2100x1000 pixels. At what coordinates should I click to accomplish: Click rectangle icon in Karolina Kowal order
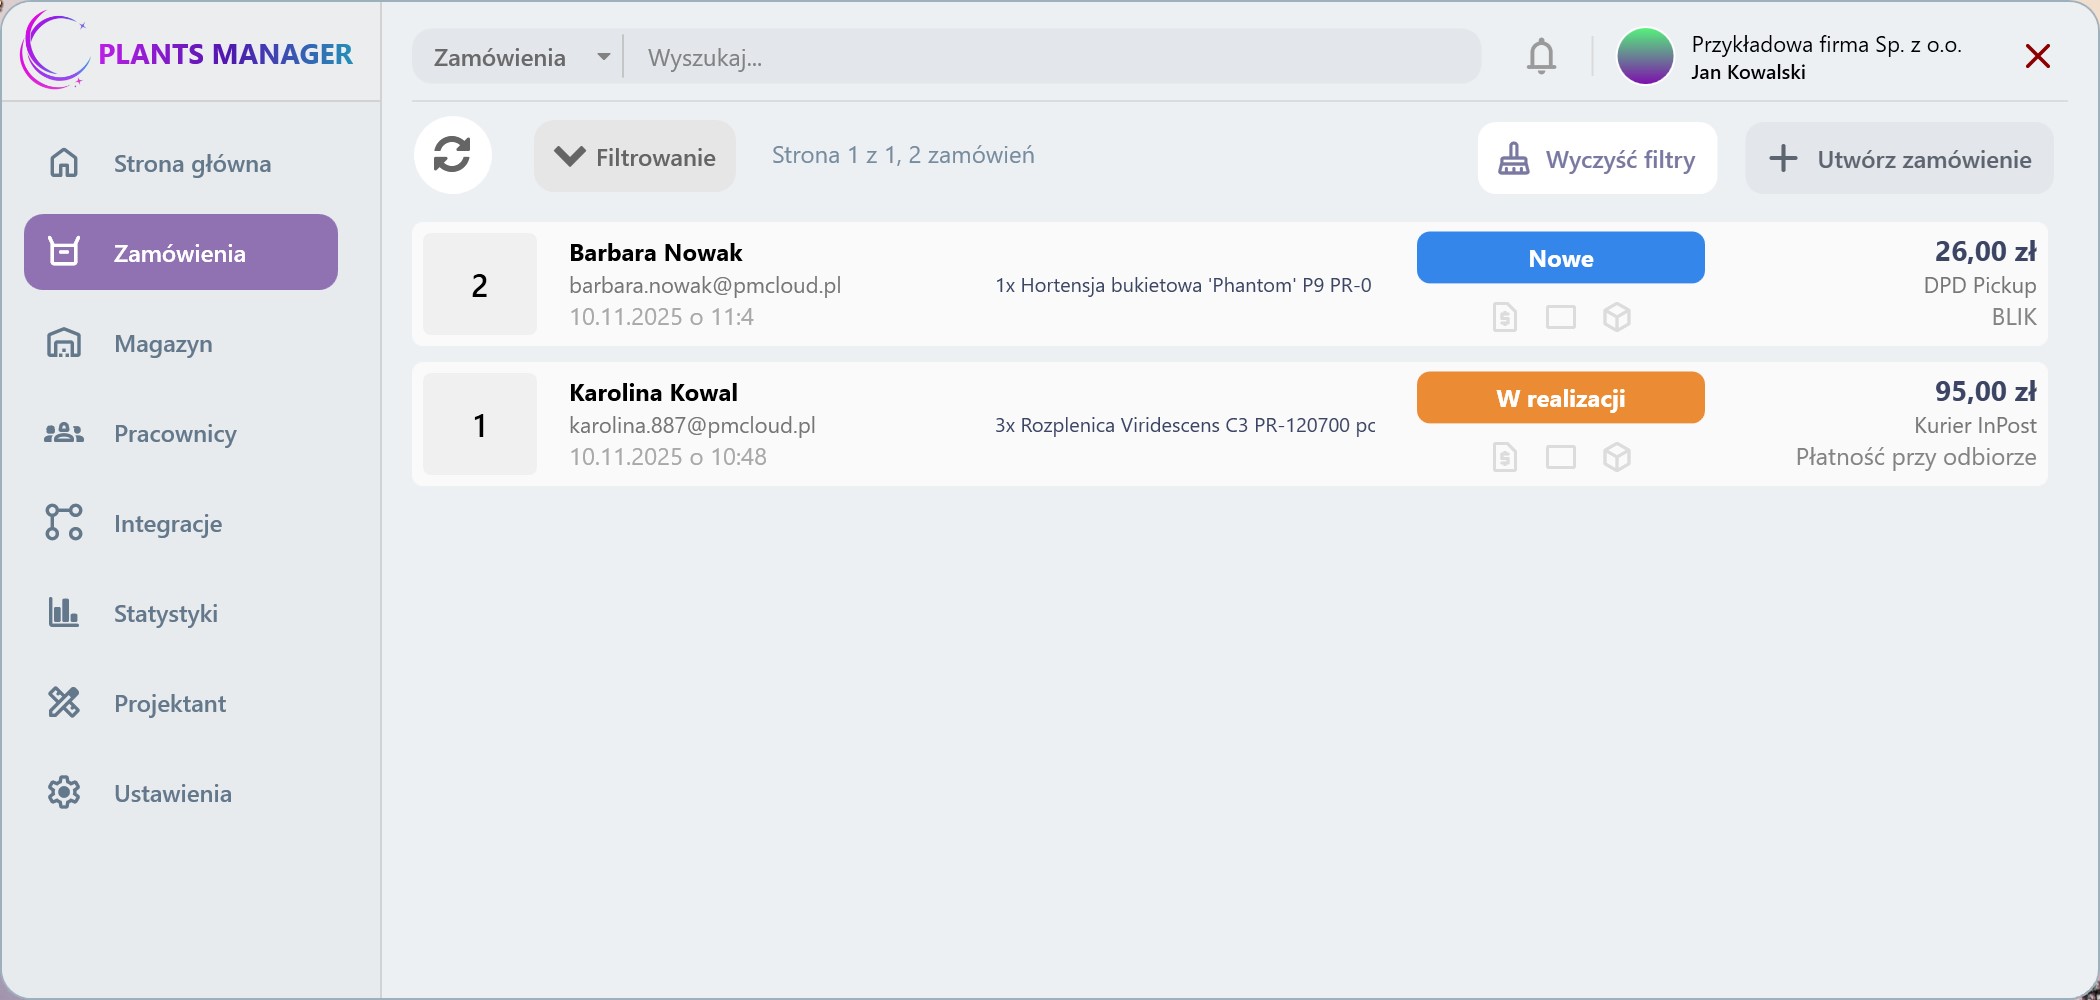click(1560, 457)
